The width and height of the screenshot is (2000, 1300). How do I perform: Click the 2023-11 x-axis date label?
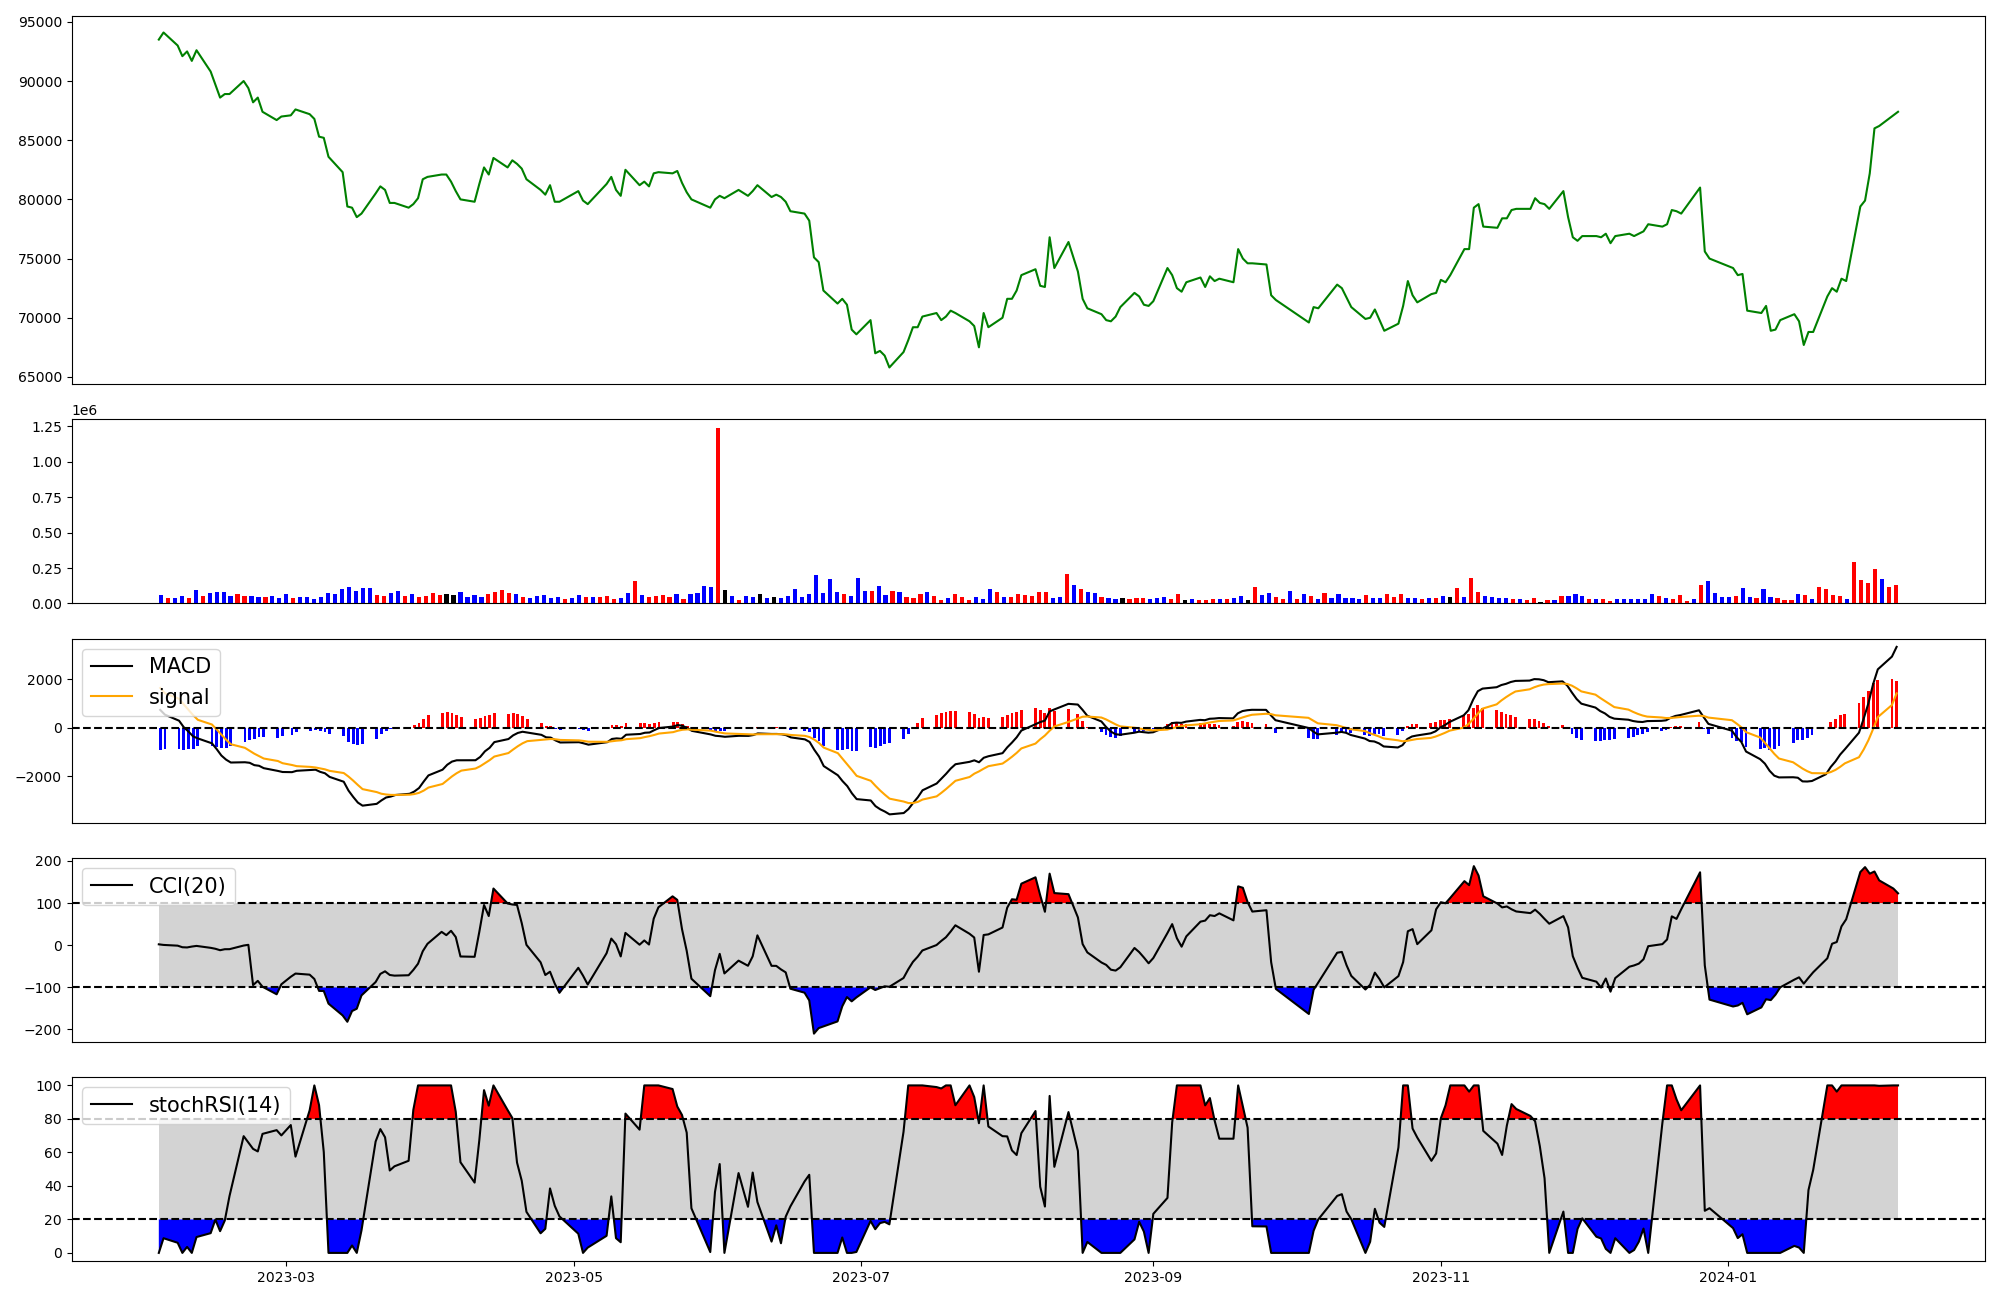(1440, 1277)
